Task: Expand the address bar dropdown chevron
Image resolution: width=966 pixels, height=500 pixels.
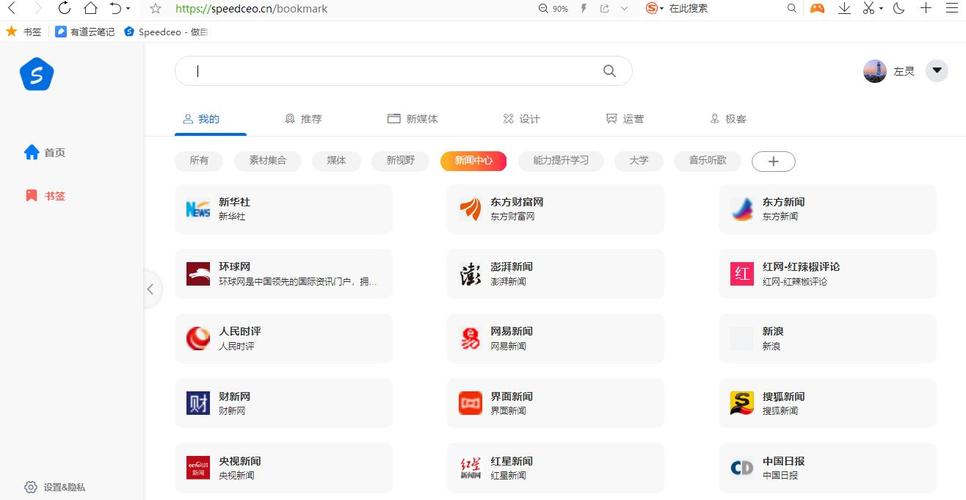Action: 624,9
